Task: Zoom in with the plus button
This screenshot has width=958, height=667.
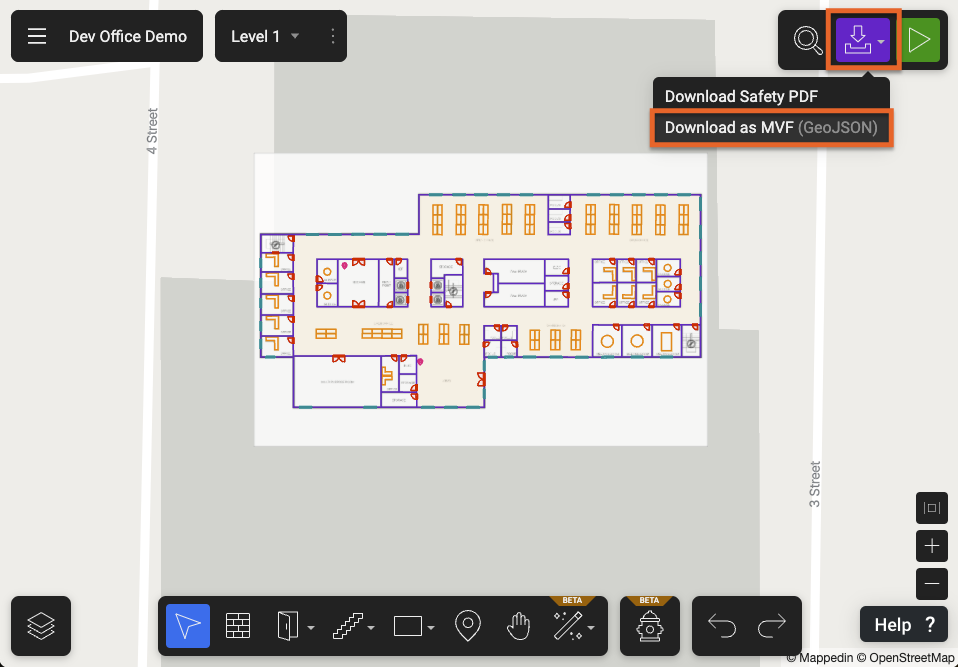Action: pos(932,546)
